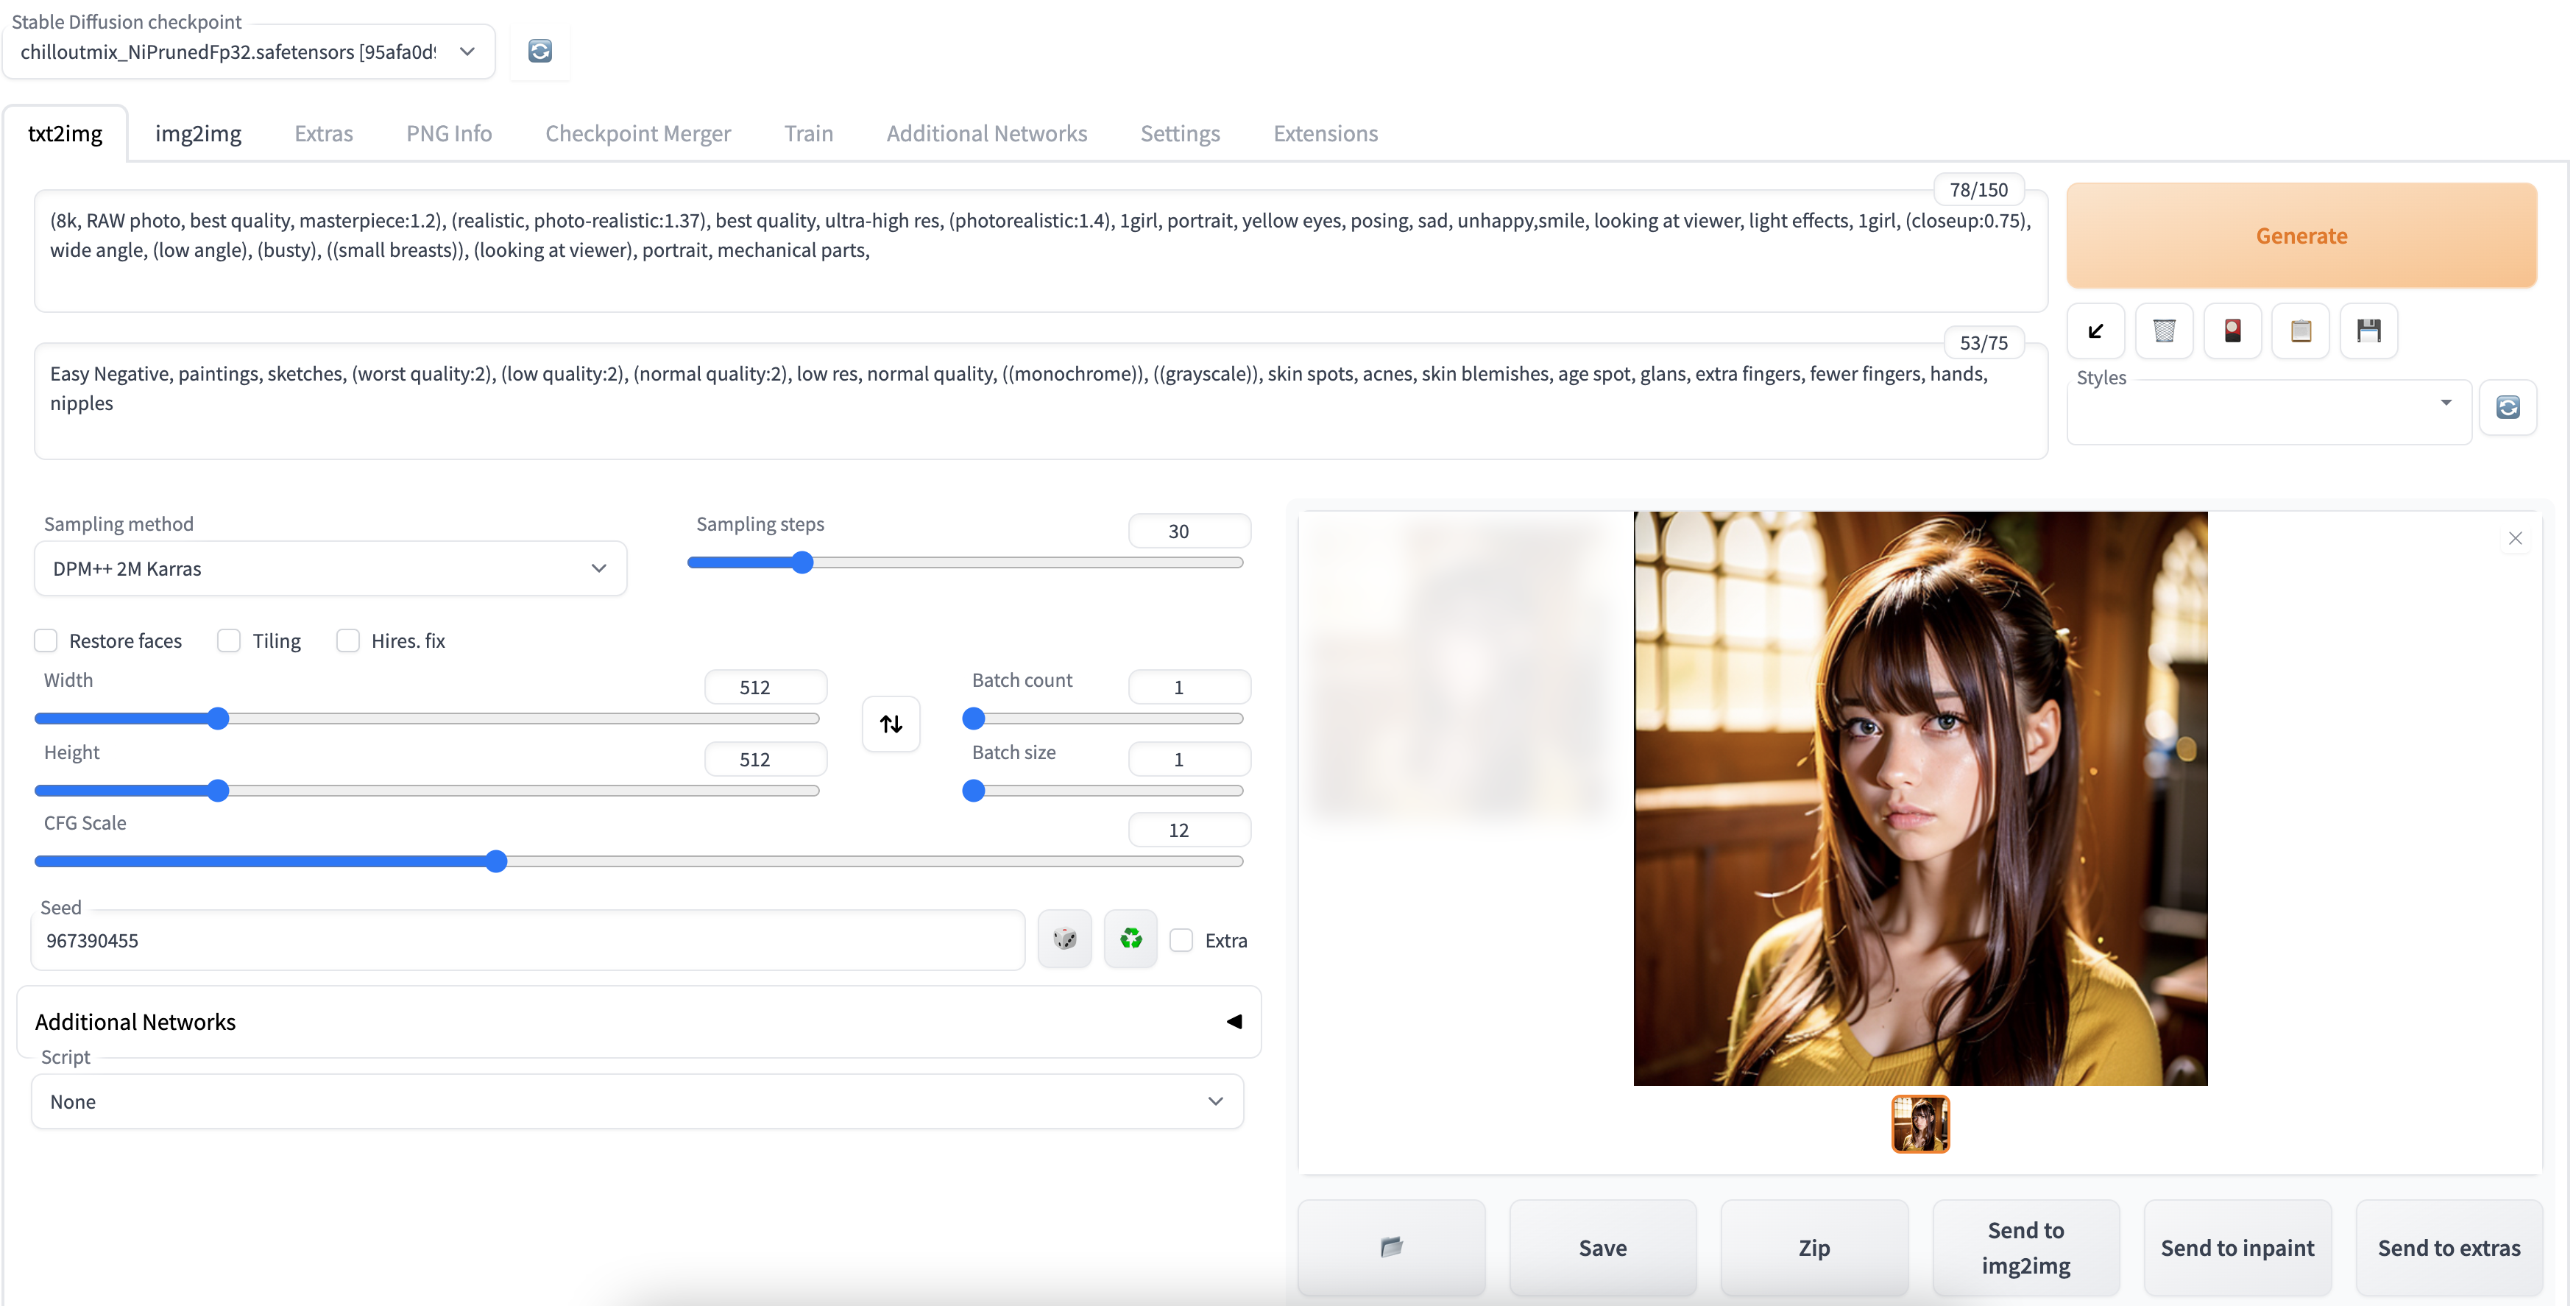
Task: Refresh the Styles list
Action: [x=2507, y=407]
